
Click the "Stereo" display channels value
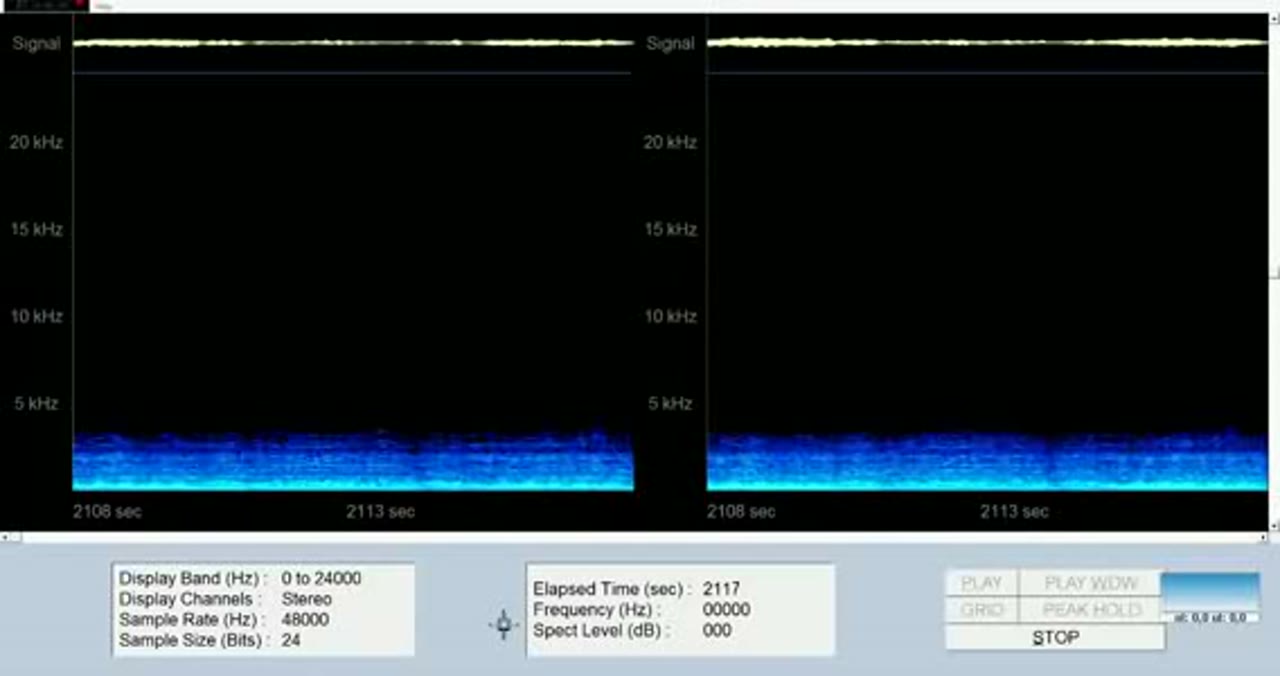[306, 599]
